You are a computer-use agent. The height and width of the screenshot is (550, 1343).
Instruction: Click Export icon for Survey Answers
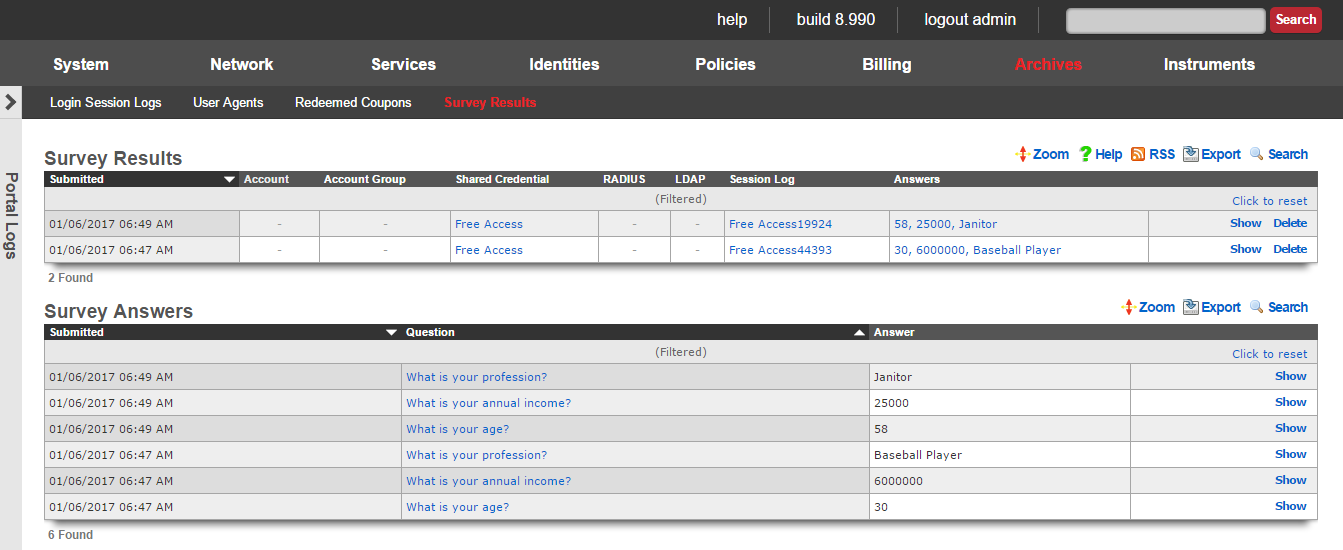coord(1191,307)
